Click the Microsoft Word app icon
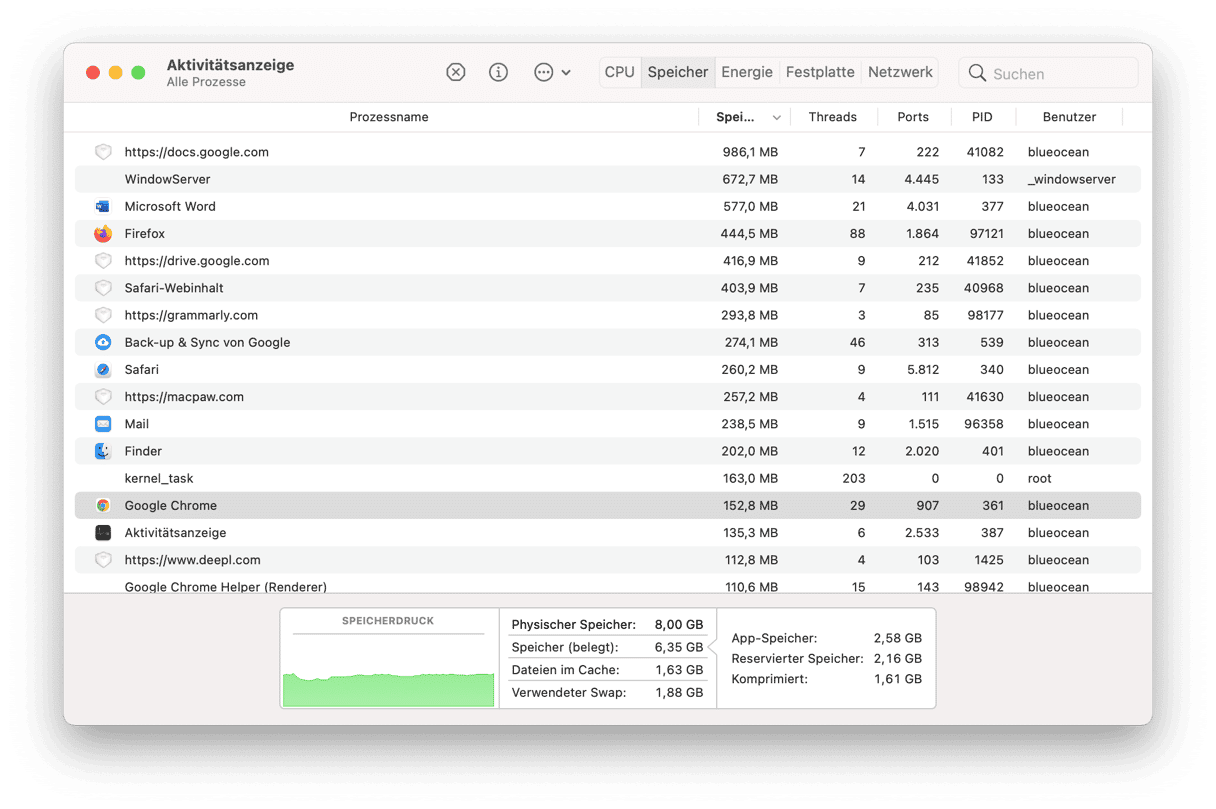 103,206
